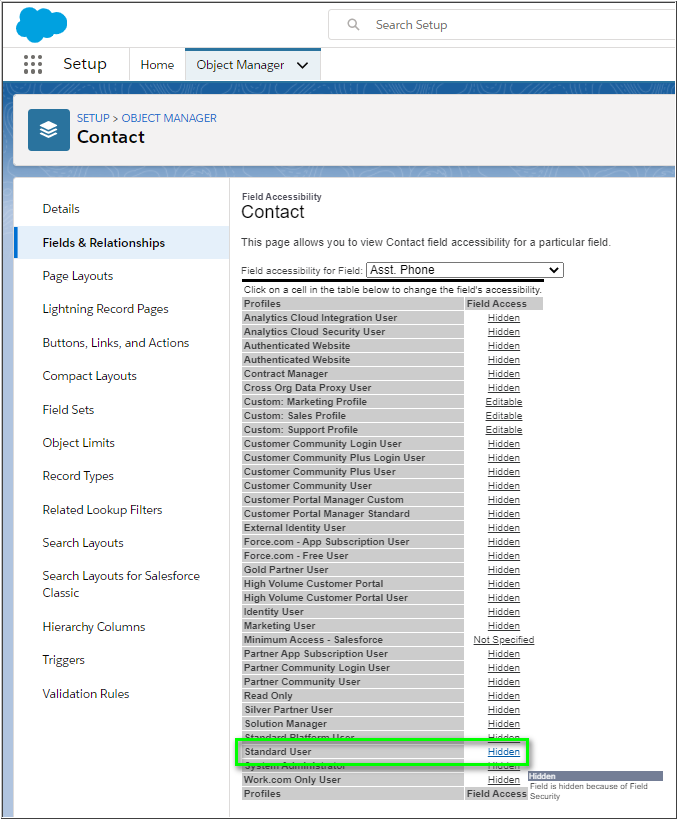Open Related Lookup Filters
Viewport: 677px width, 819px height.
102,510
